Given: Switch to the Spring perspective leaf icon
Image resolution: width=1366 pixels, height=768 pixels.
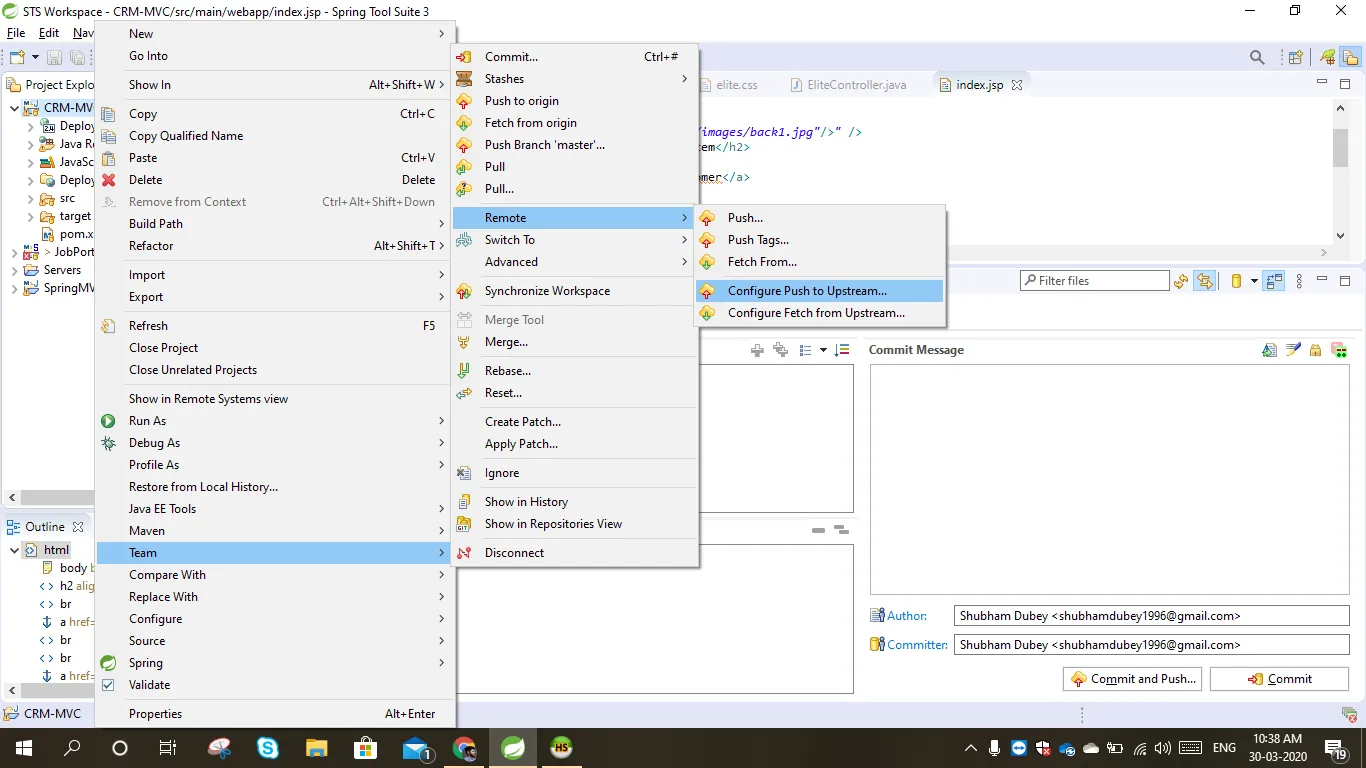Looking at the screenshot, I should tap(1328, 58).
